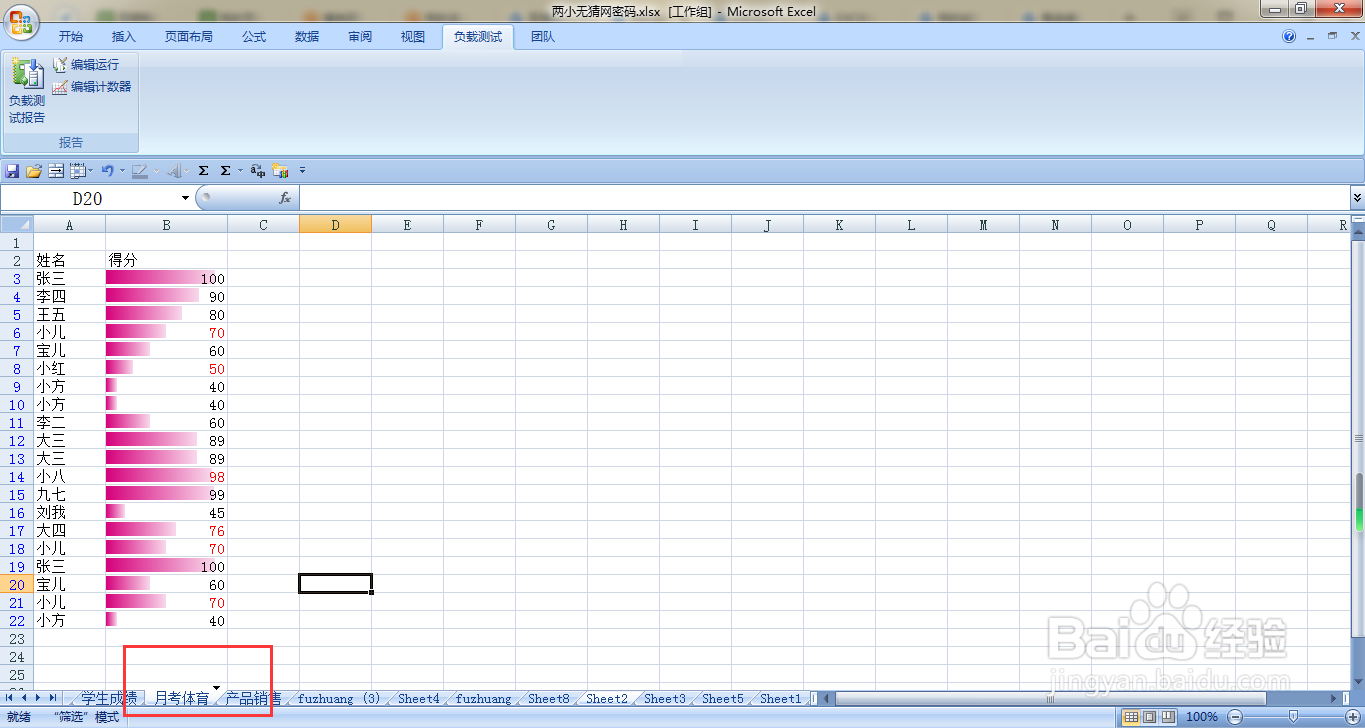1365x728 pixels.
Task: Click the open folder icon
Action: coord(34,171)
